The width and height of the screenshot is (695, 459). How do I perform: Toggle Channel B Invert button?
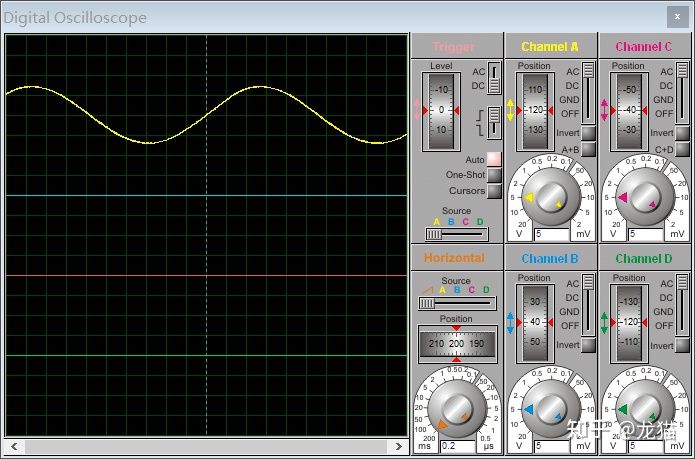(588, 345)
